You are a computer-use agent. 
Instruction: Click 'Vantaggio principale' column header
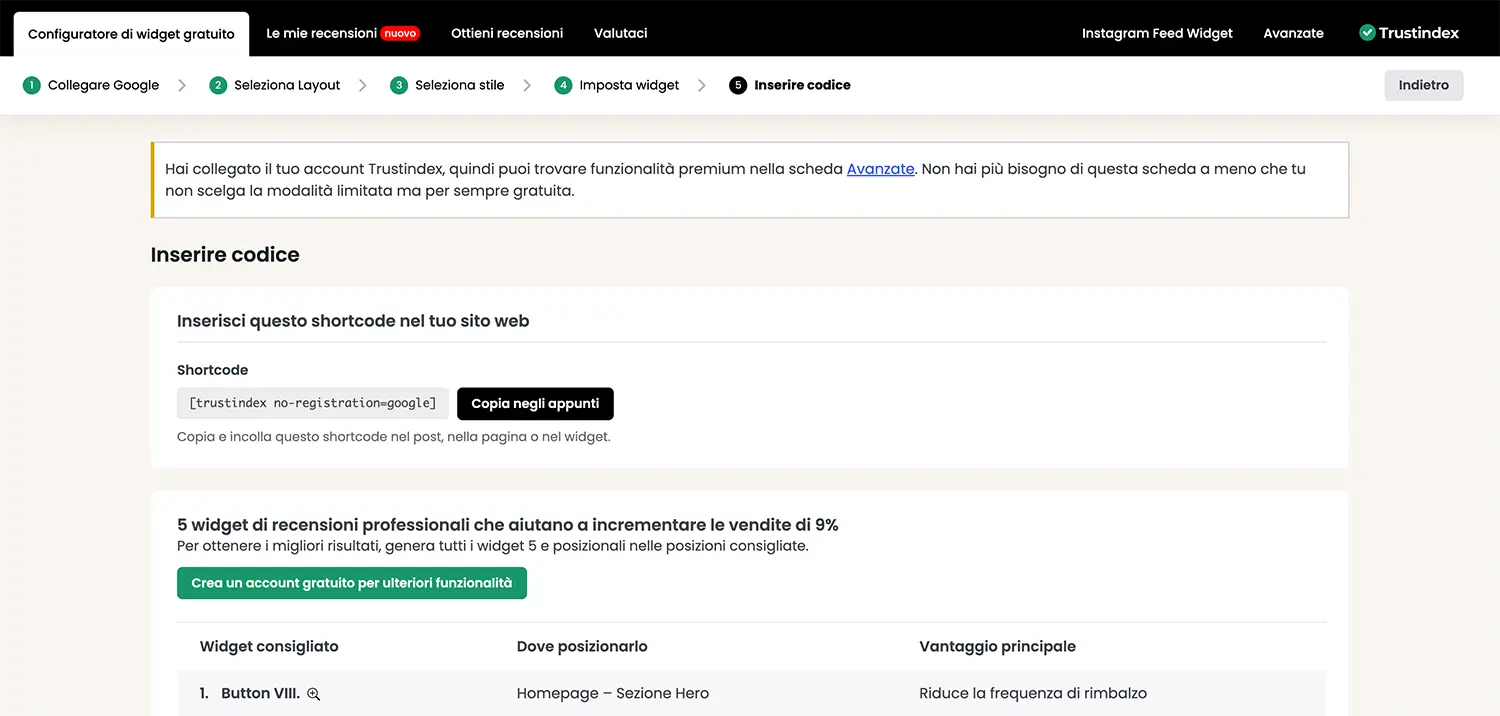coord(997,646)
